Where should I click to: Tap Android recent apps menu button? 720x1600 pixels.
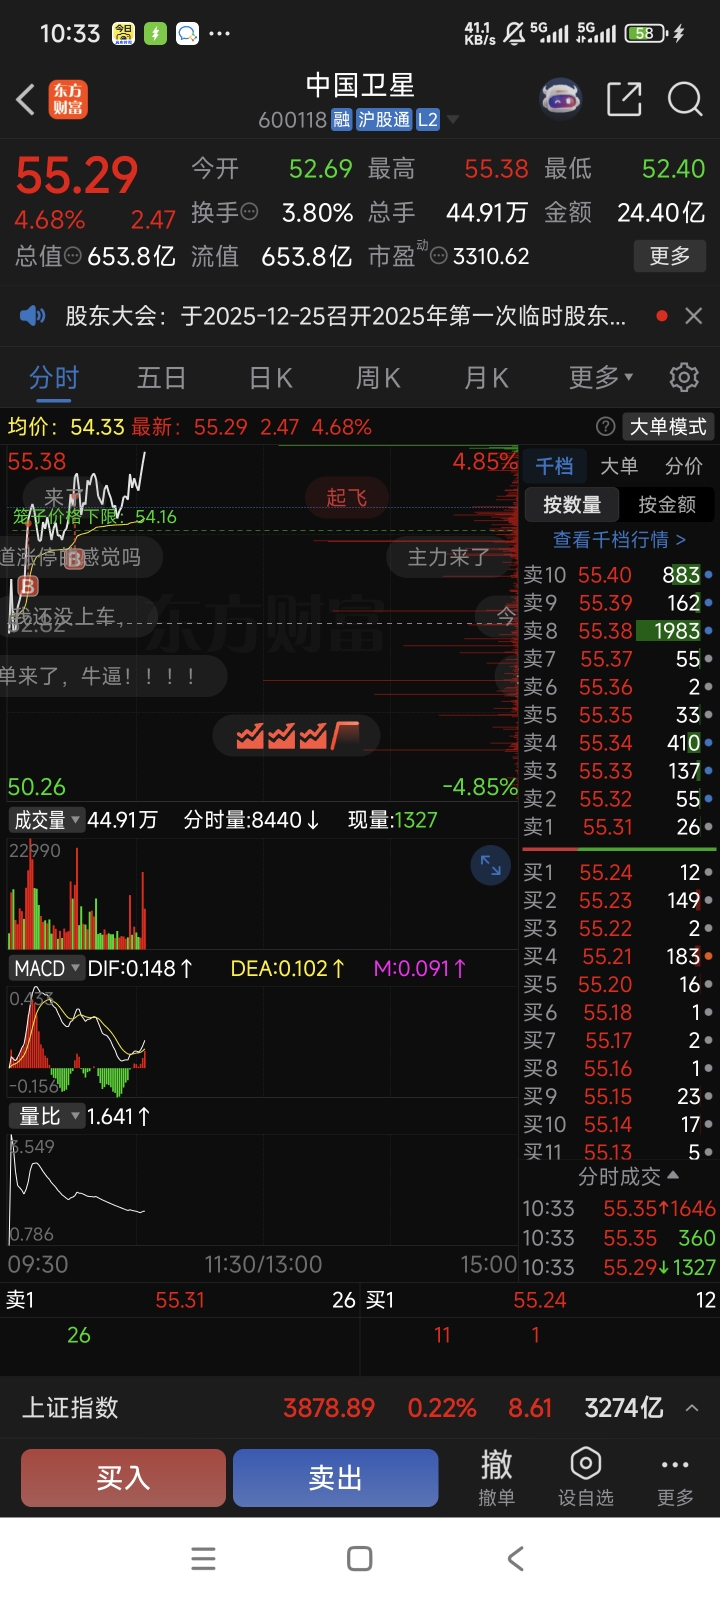(203, 1558)
